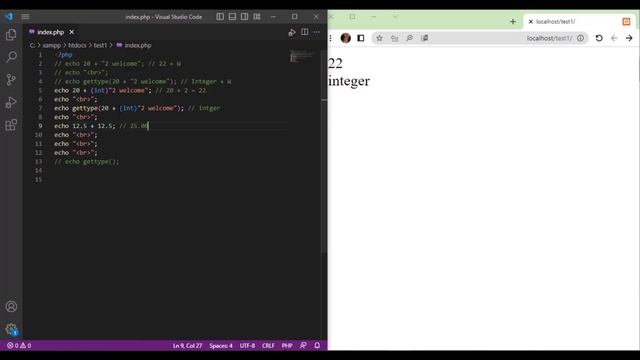Click the share icon in address bar
This screenshot has width=640, height=360.
pos(394,38)
